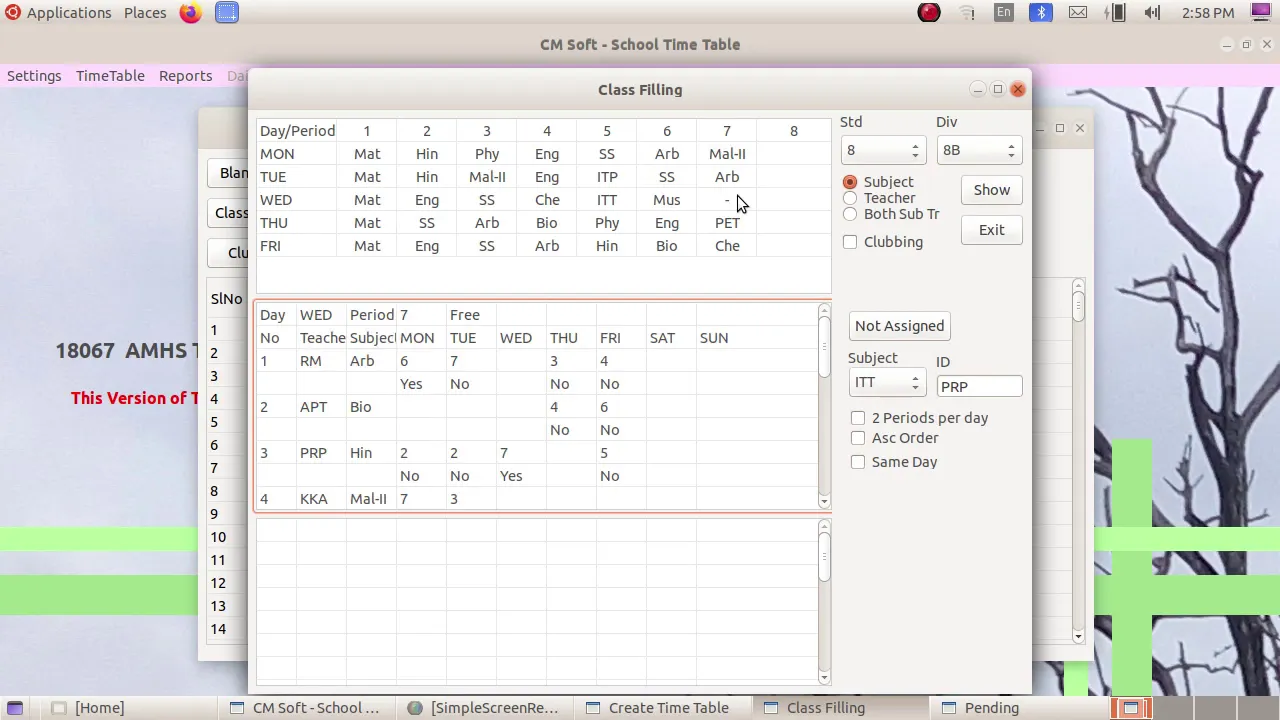Enable the Same Day checkbox
Viewport: 1280px width, 720px height.
[858, 462]
